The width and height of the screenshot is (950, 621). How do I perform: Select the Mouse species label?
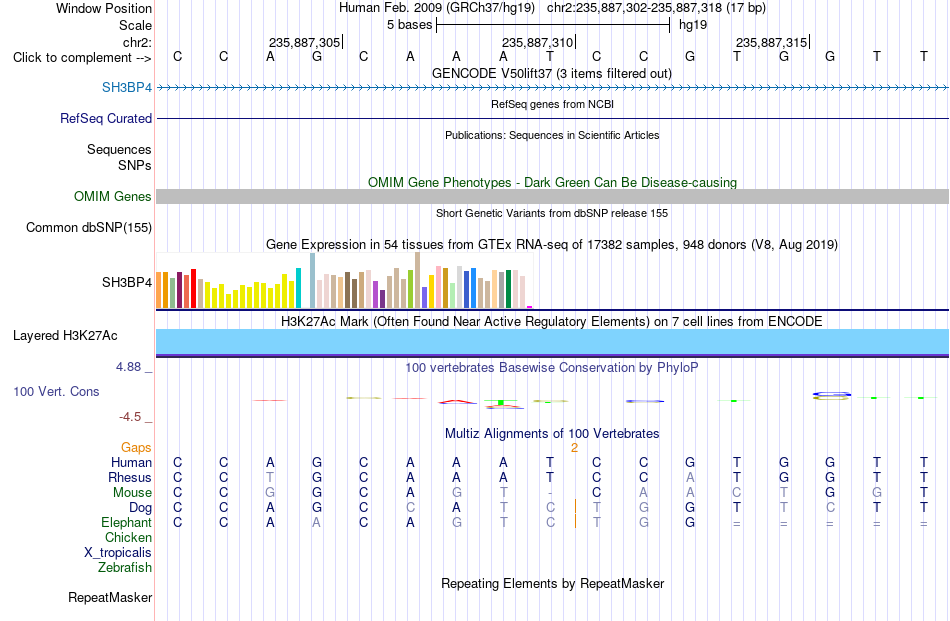[x=132, y=493]
